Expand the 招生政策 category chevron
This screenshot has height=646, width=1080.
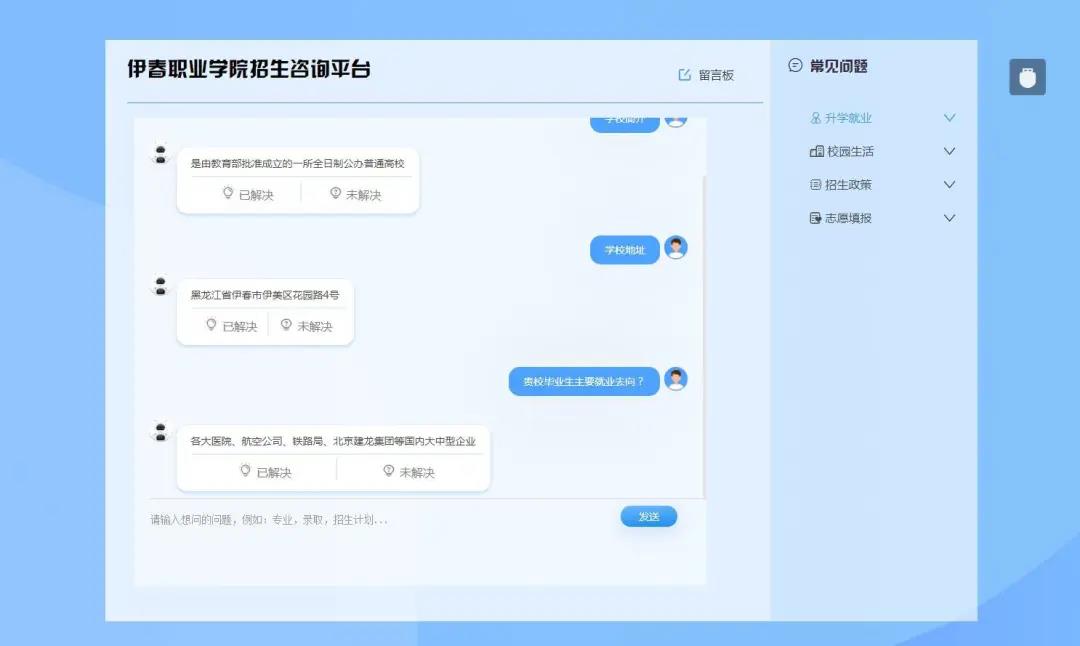point(949,184)
